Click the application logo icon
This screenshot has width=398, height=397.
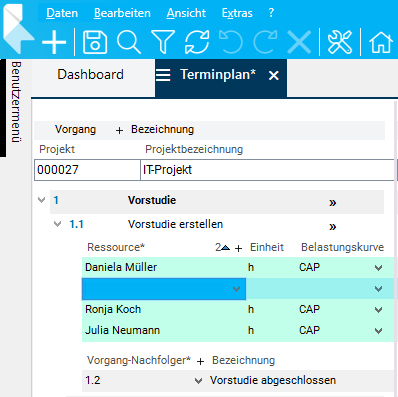pos(17,28)
